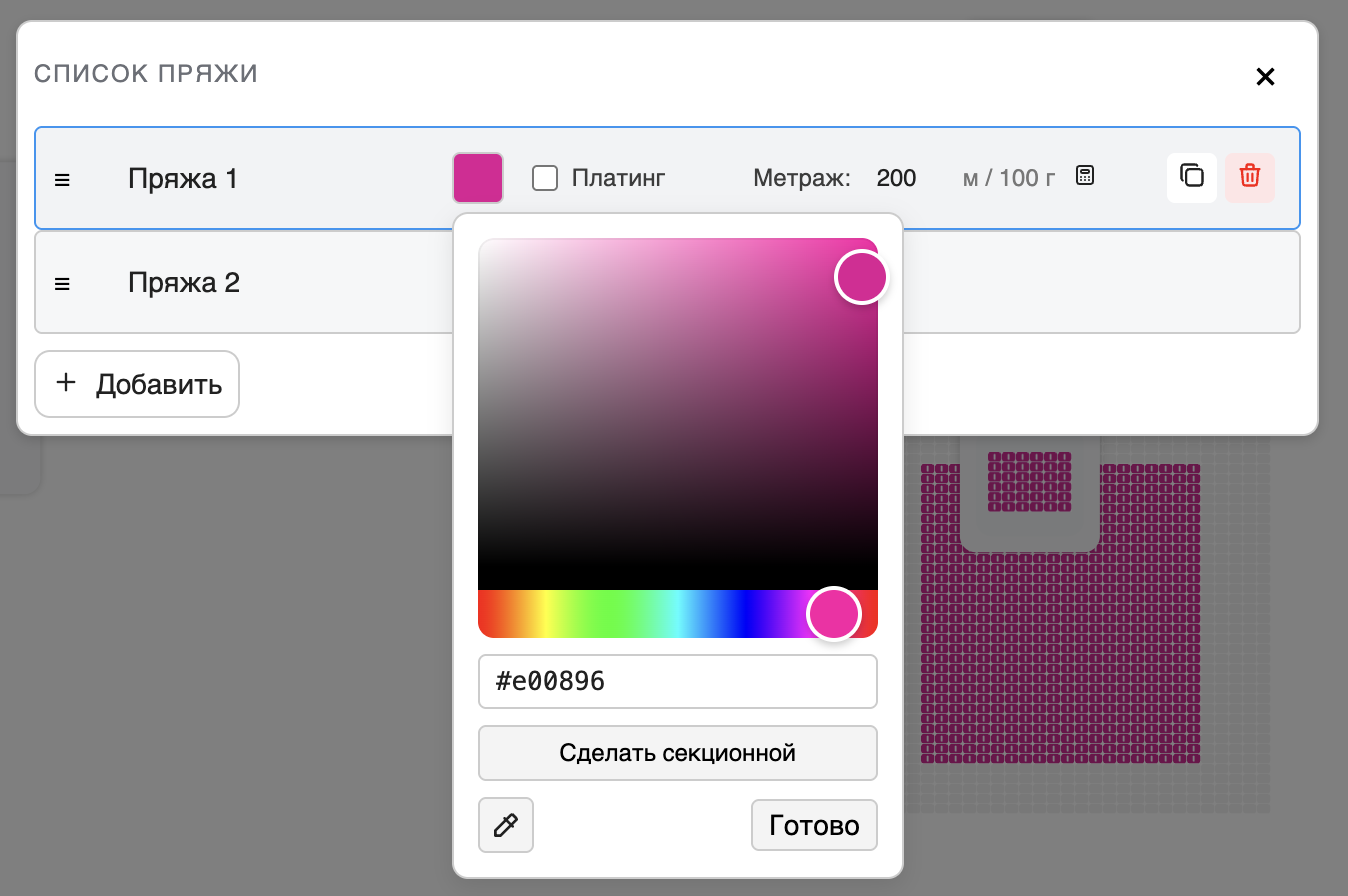Viewport: 1348px width, 896px height.
Task: Click the saturation picker handle
Action: [862, 277]
